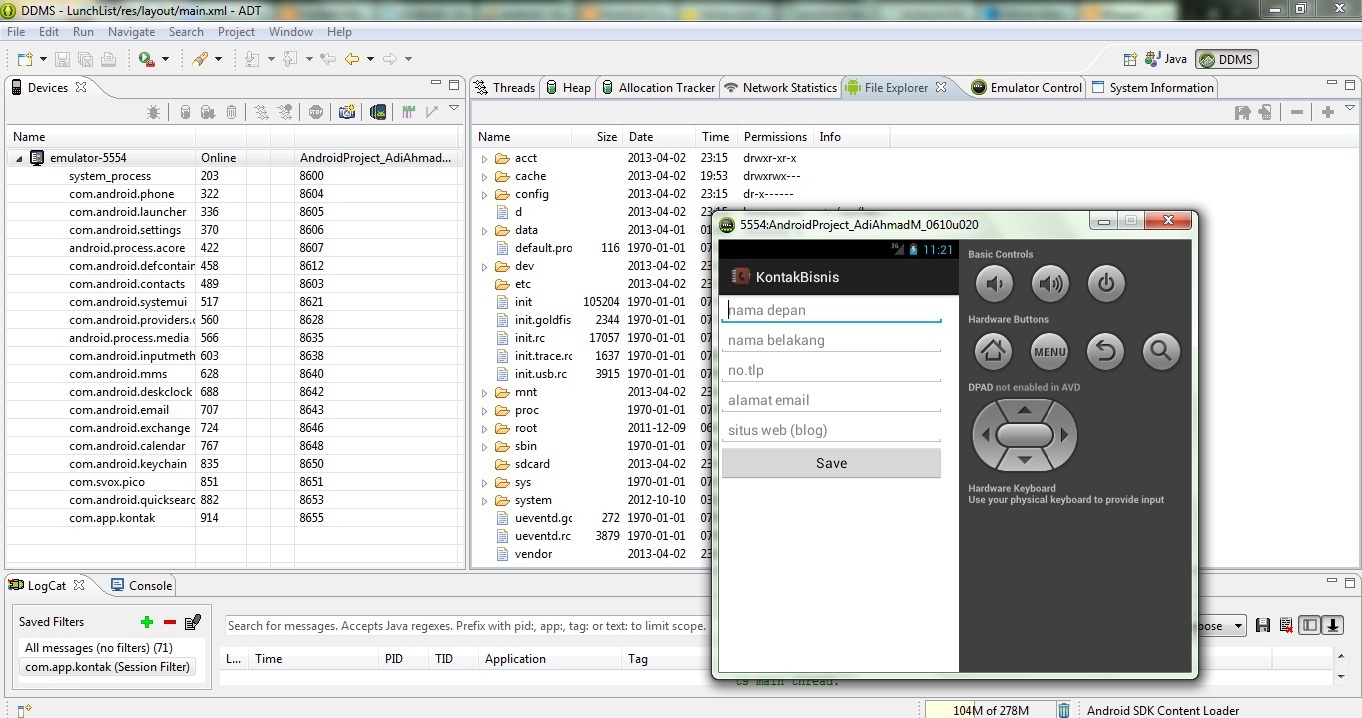Click the emulator Search hardware button
The width and height of the screenshot is (1362, 718).
(1161, 351)
